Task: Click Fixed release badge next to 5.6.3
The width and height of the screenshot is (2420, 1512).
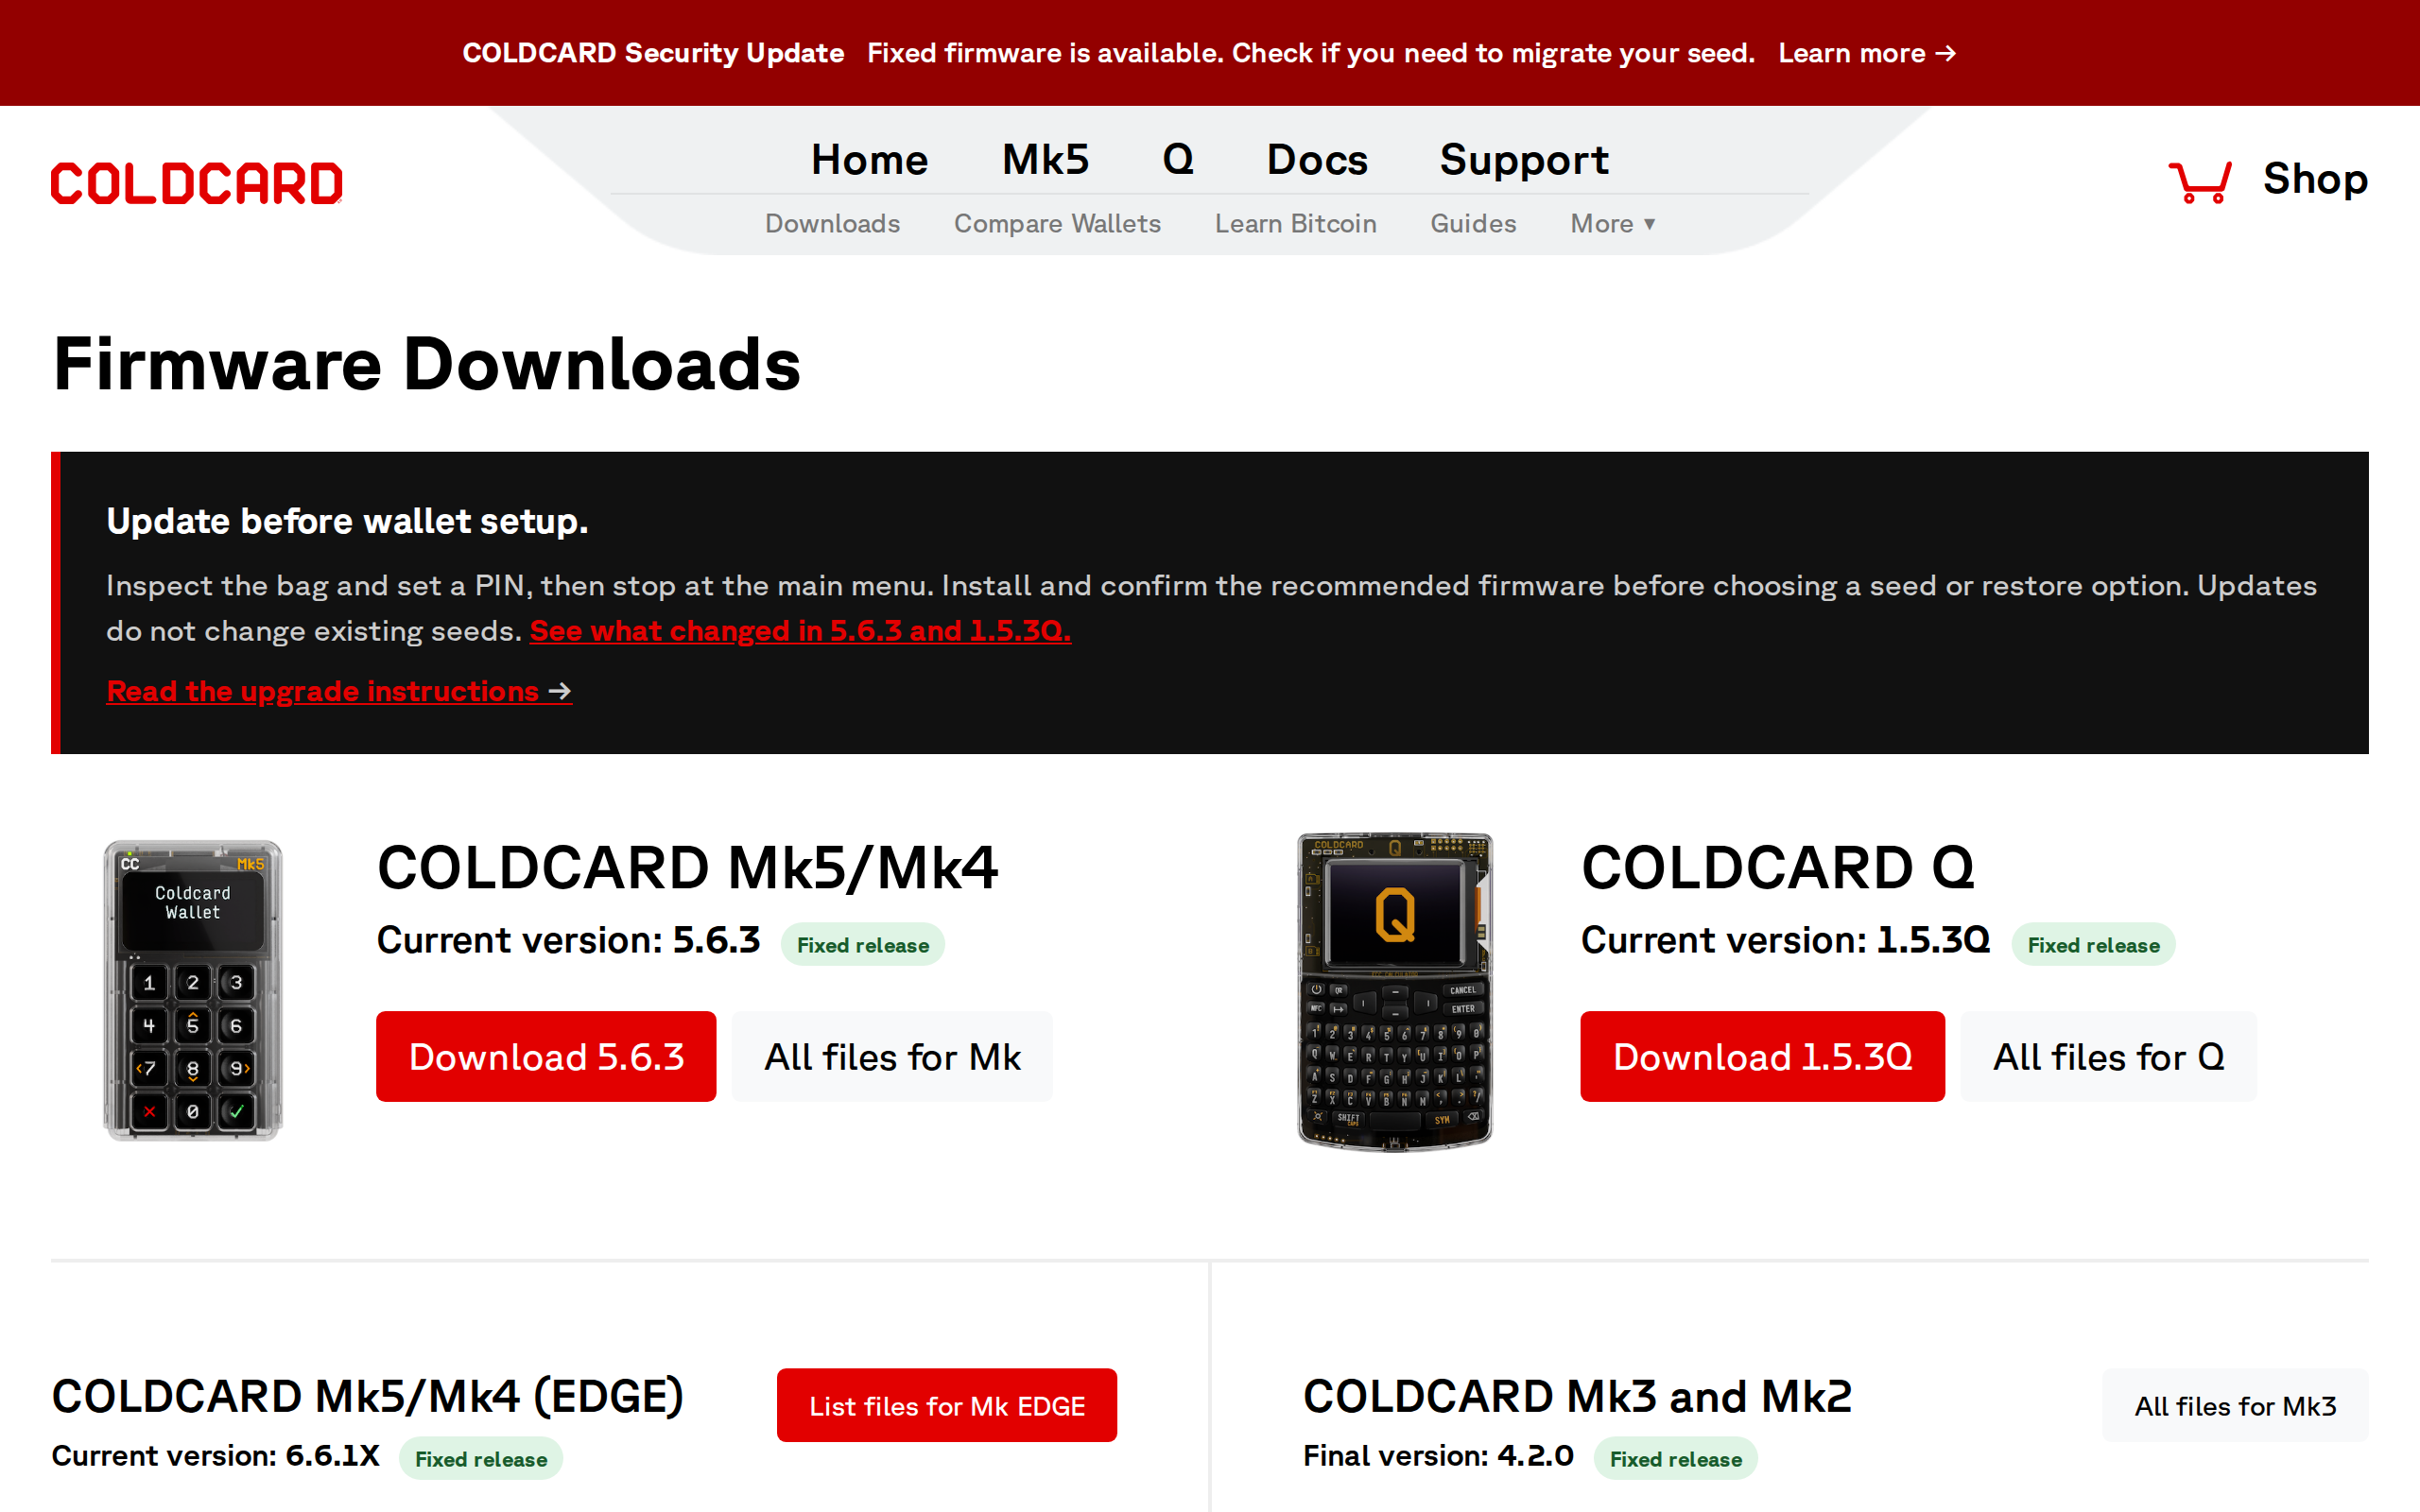Action: point(862,944)
